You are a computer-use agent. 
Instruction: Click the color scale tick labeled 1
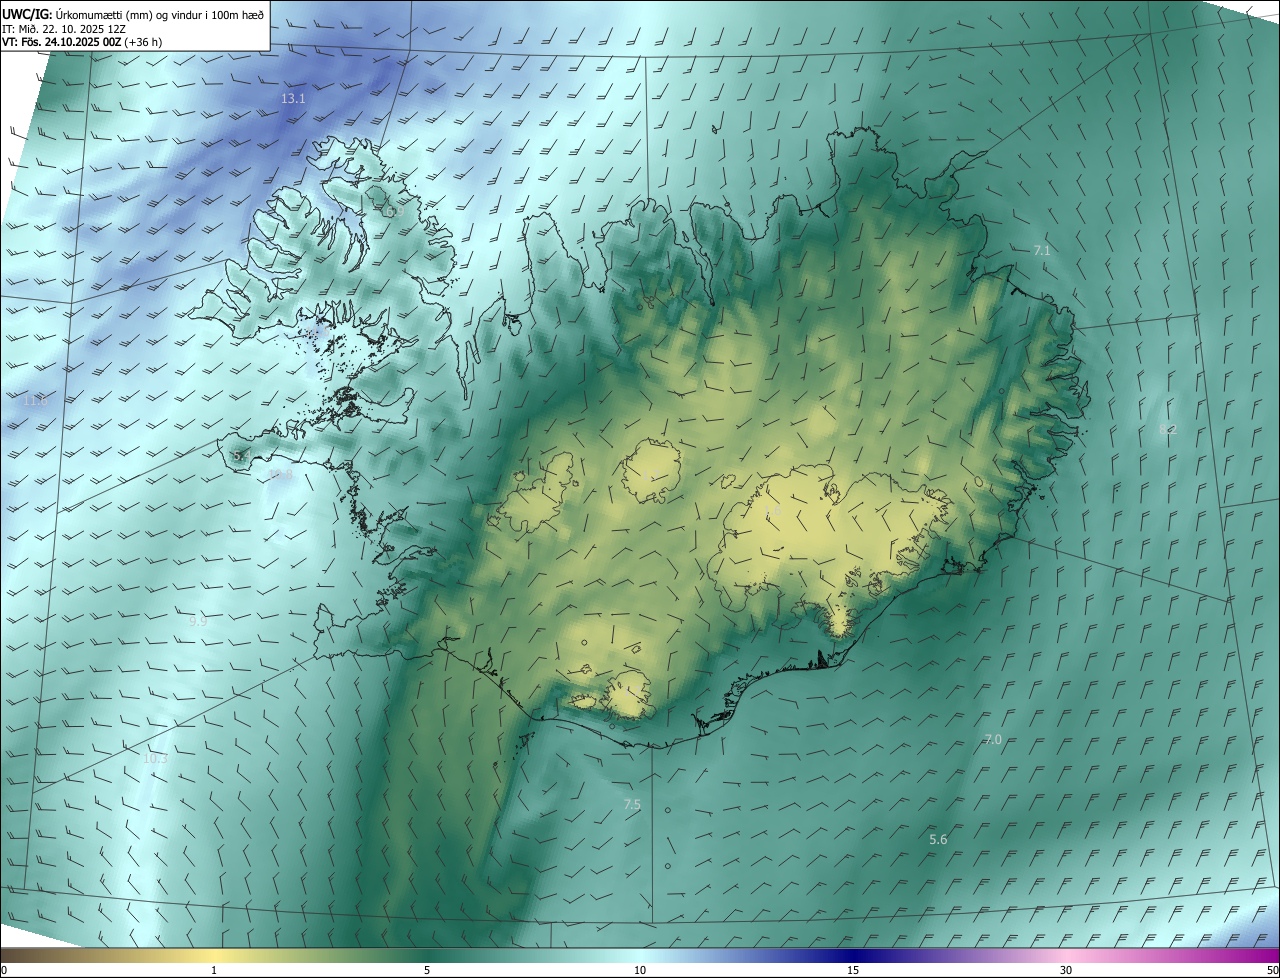214,970
